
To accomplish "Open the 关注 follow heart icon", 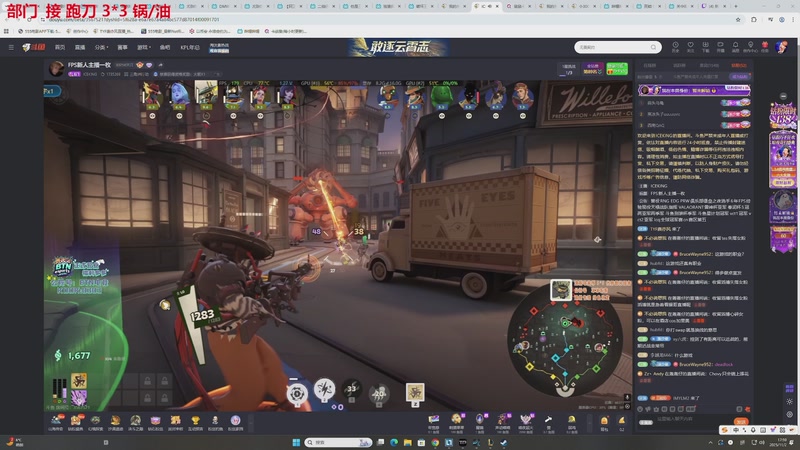I will 690,47.
